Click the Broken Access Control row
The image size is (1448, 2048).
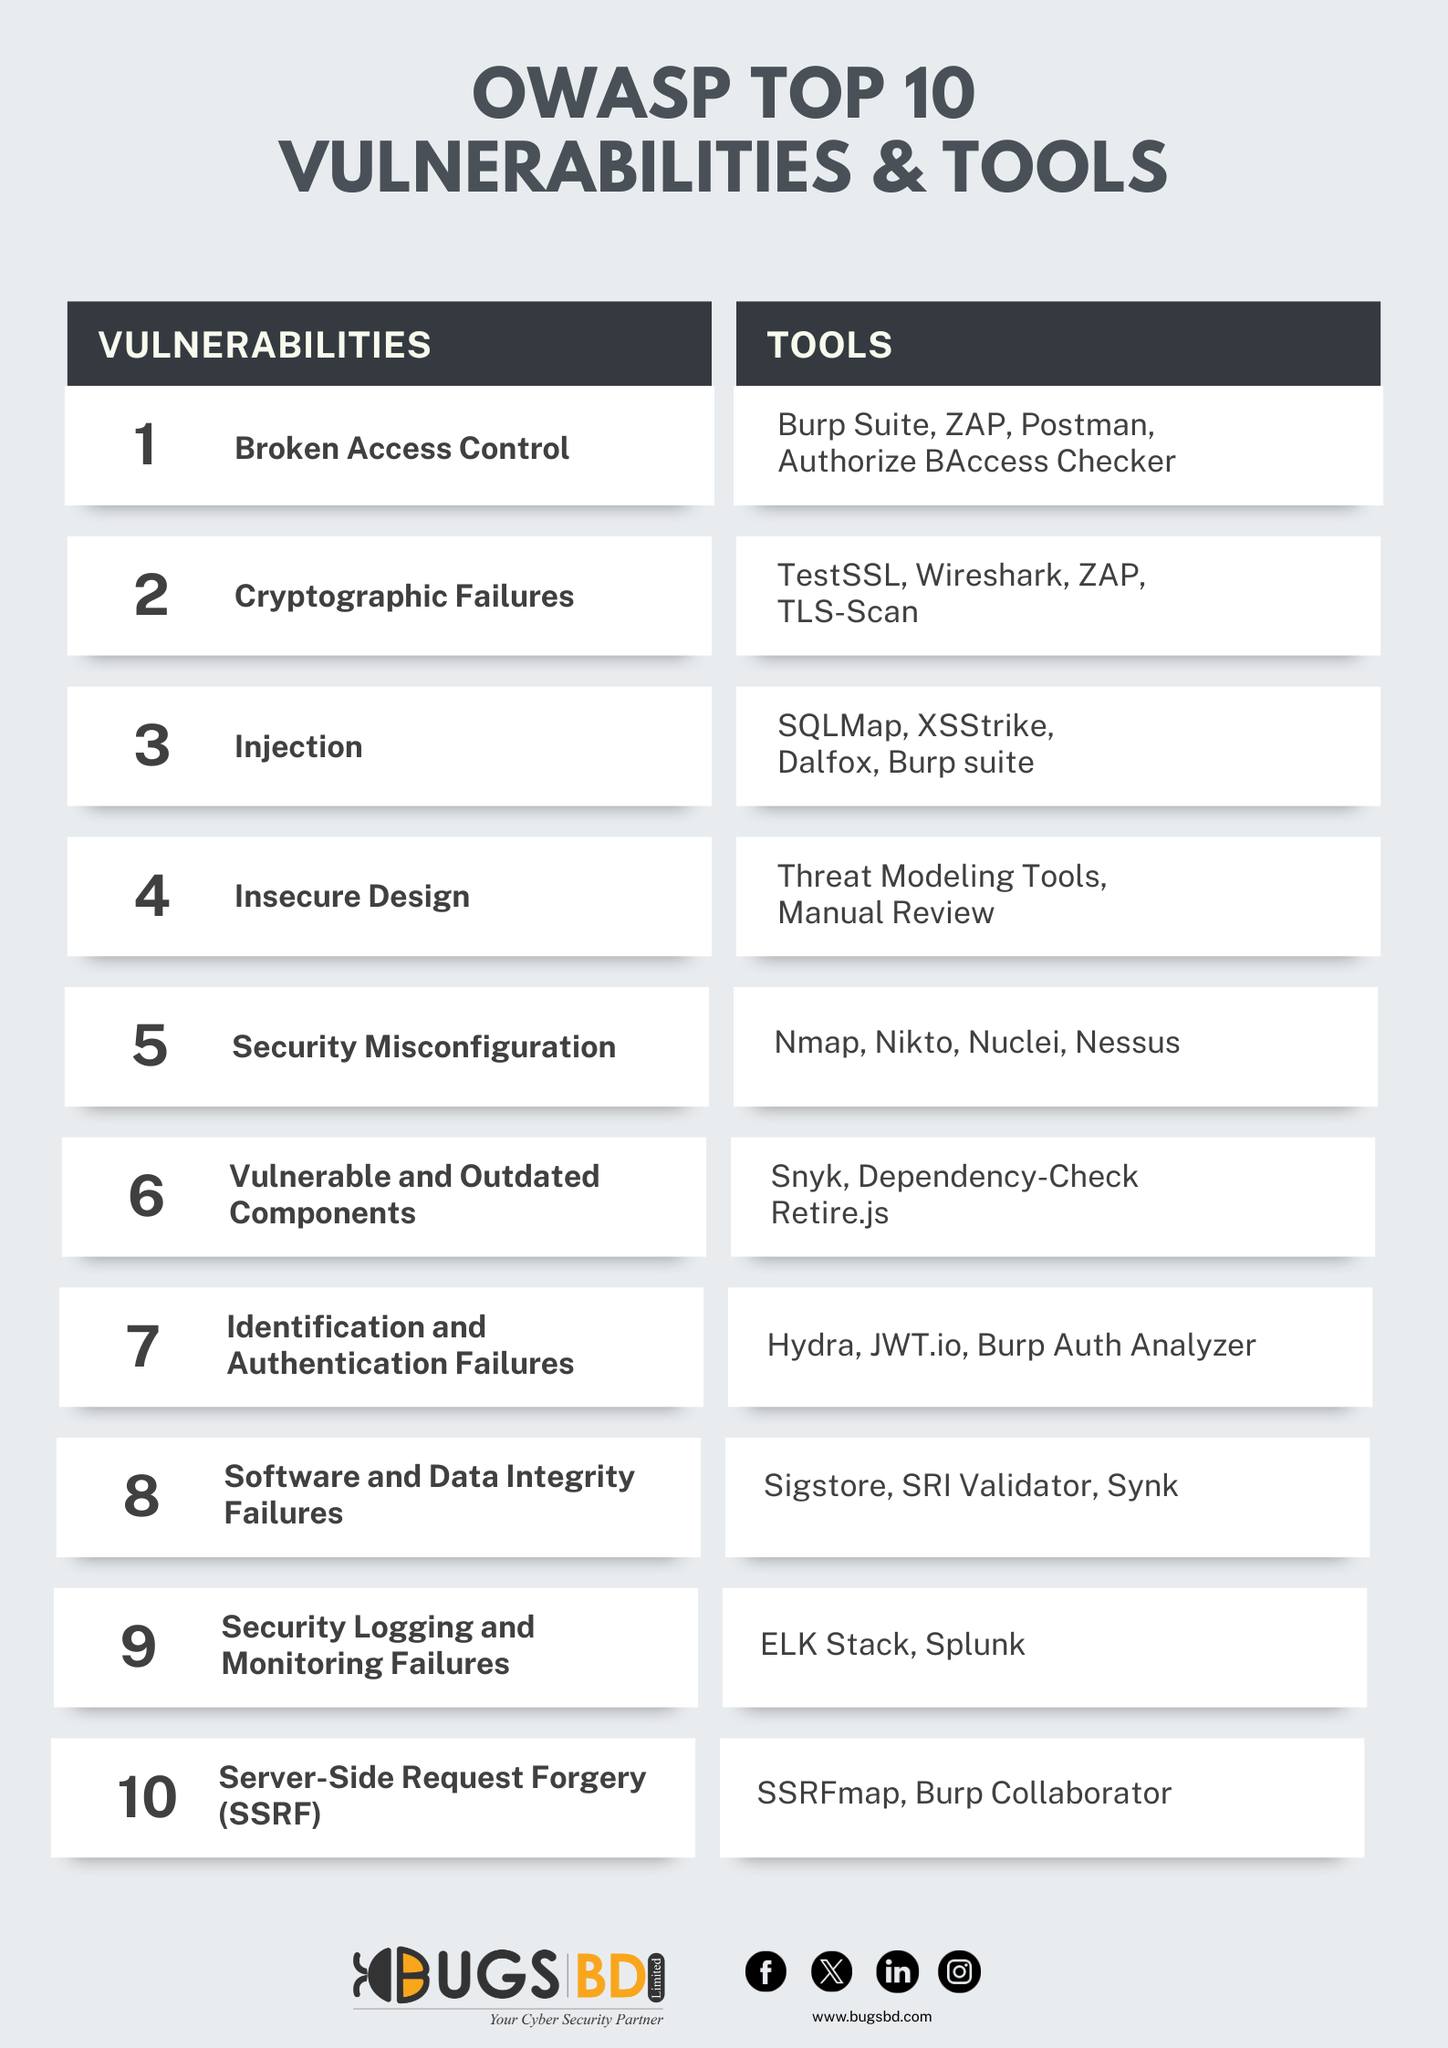click(x=389, y=446)
